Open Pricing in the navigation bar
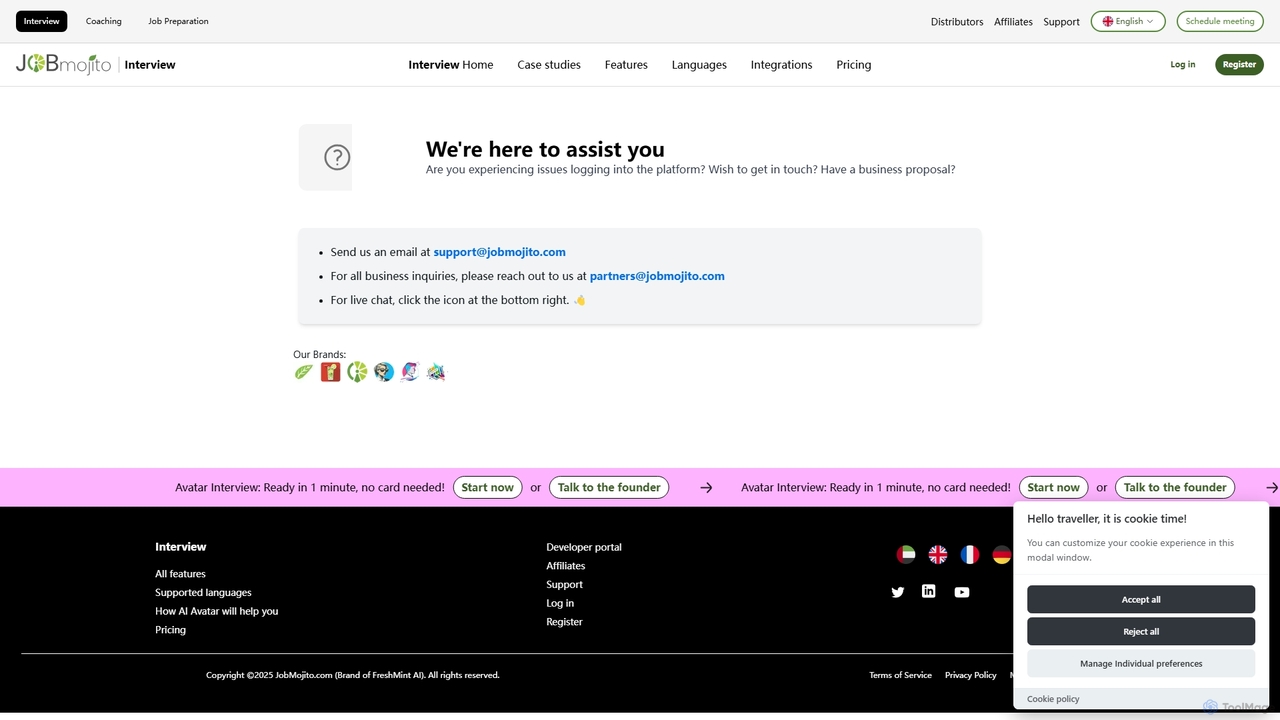Screen dimensions: 1280x720 [x=854, y=65]
